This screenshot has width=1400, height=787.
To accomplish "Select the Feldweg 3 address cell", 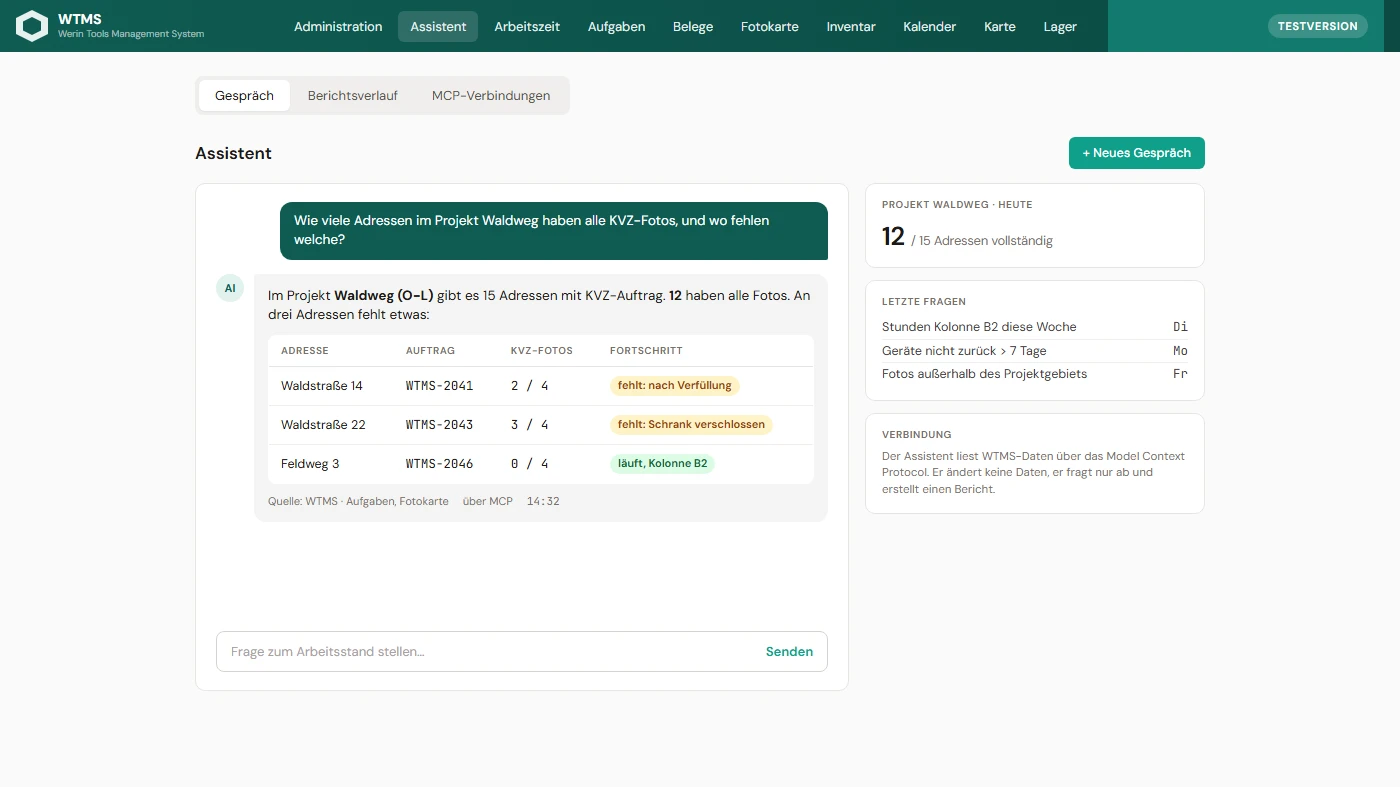I will (x=310, y=464).
